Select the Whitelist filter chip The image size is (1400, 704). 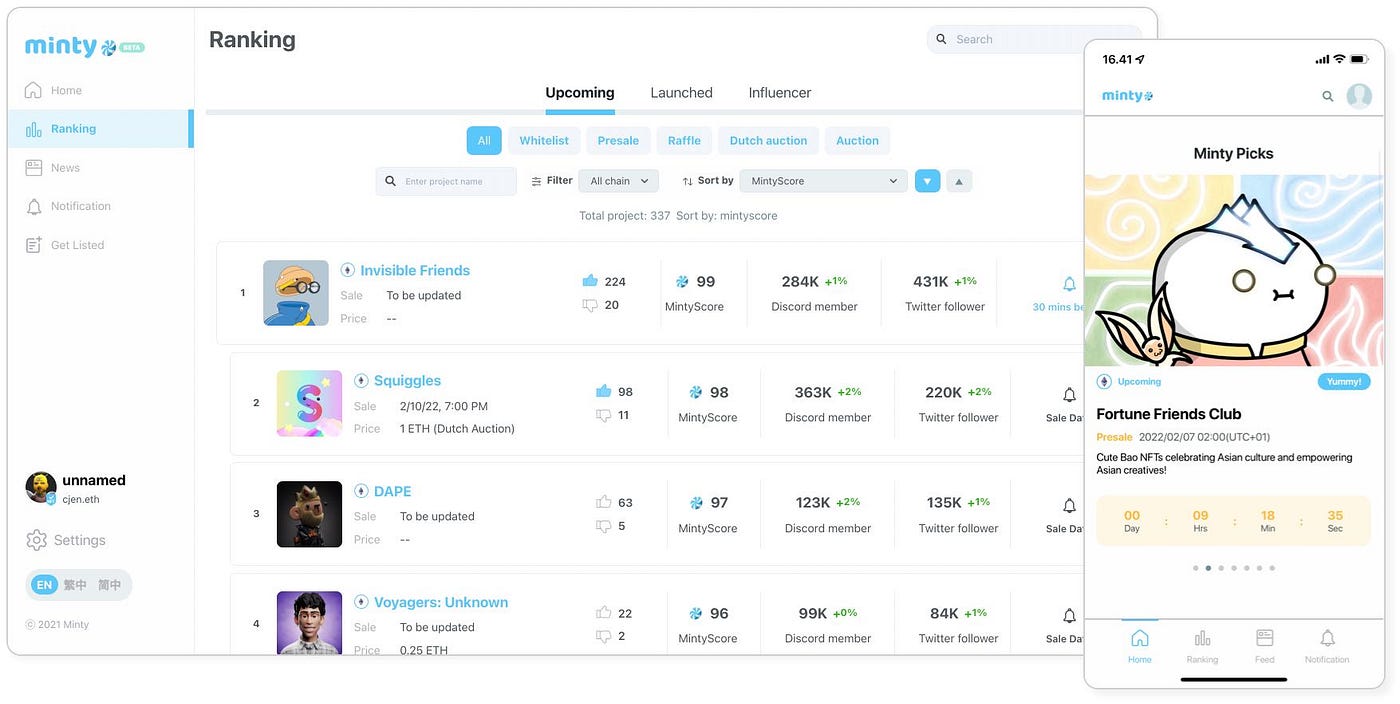click(544, 141)
